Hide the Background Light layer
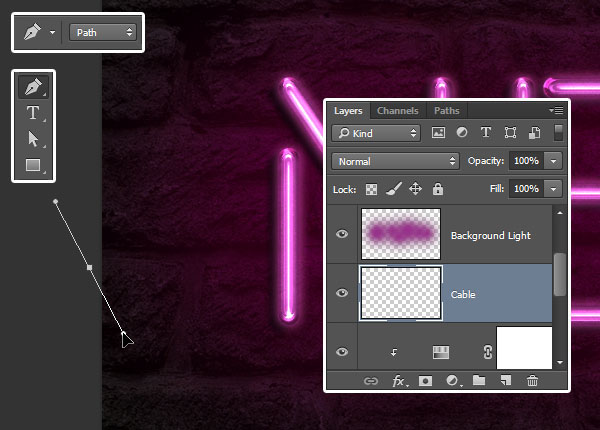 343,234
